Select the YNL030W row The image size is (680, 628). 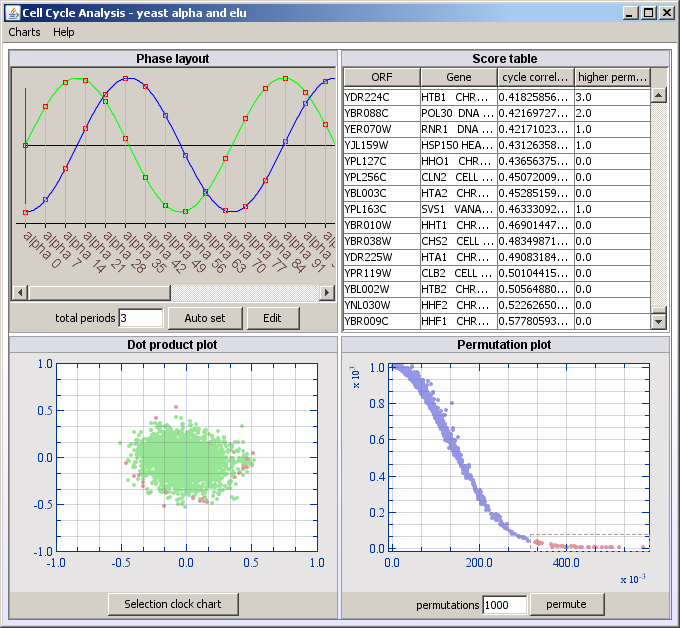tap(497, 306)
